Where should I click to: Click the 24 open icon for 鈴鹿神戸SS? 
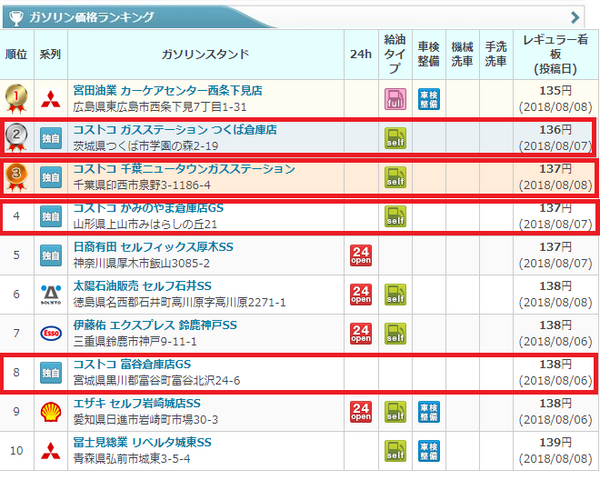pyautogui.click(x=360, y=334)
